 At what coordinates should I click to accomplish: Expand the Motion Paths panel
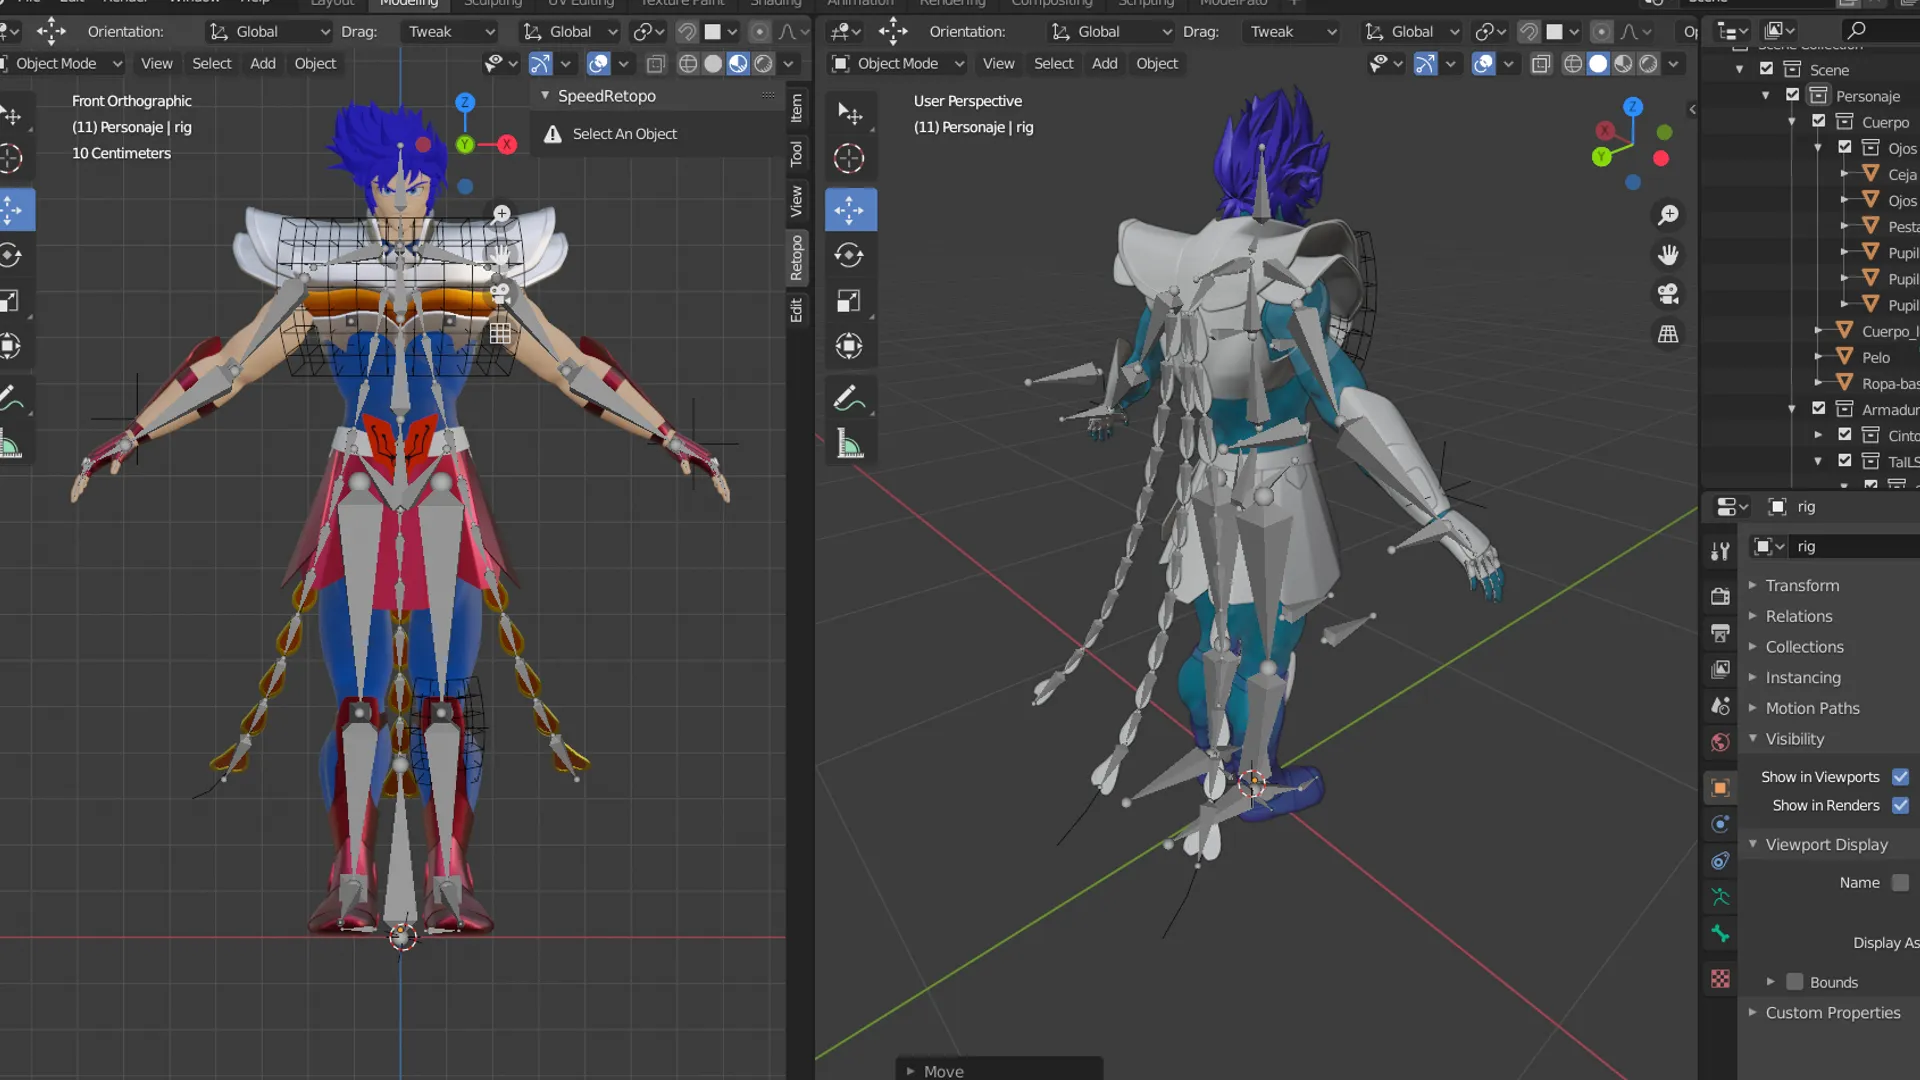(x=1812, y=708)
